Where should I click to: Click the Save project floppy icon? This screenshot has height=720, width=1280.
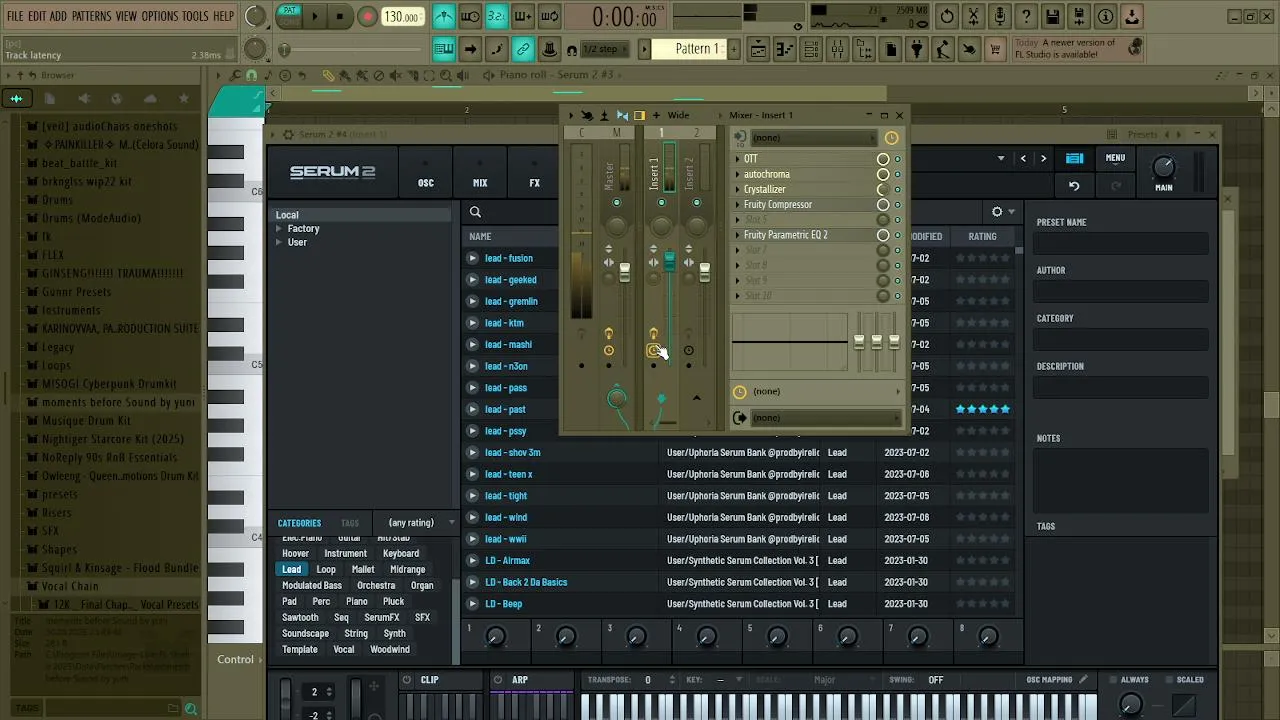pos(1053,16)
